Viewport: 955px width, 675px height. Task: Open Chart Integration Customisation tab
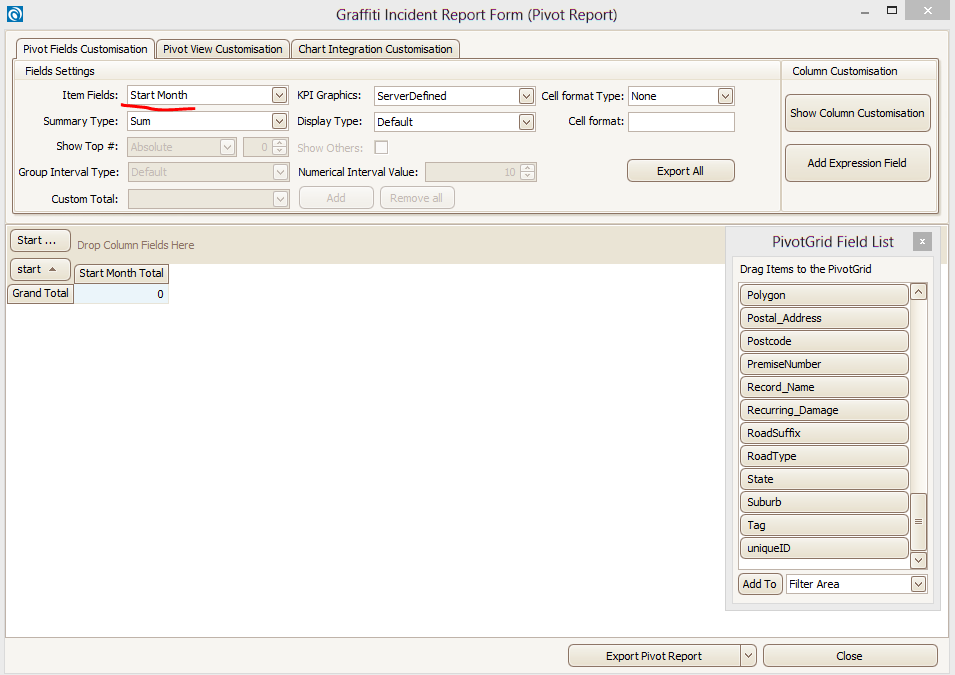pos(375,49)
